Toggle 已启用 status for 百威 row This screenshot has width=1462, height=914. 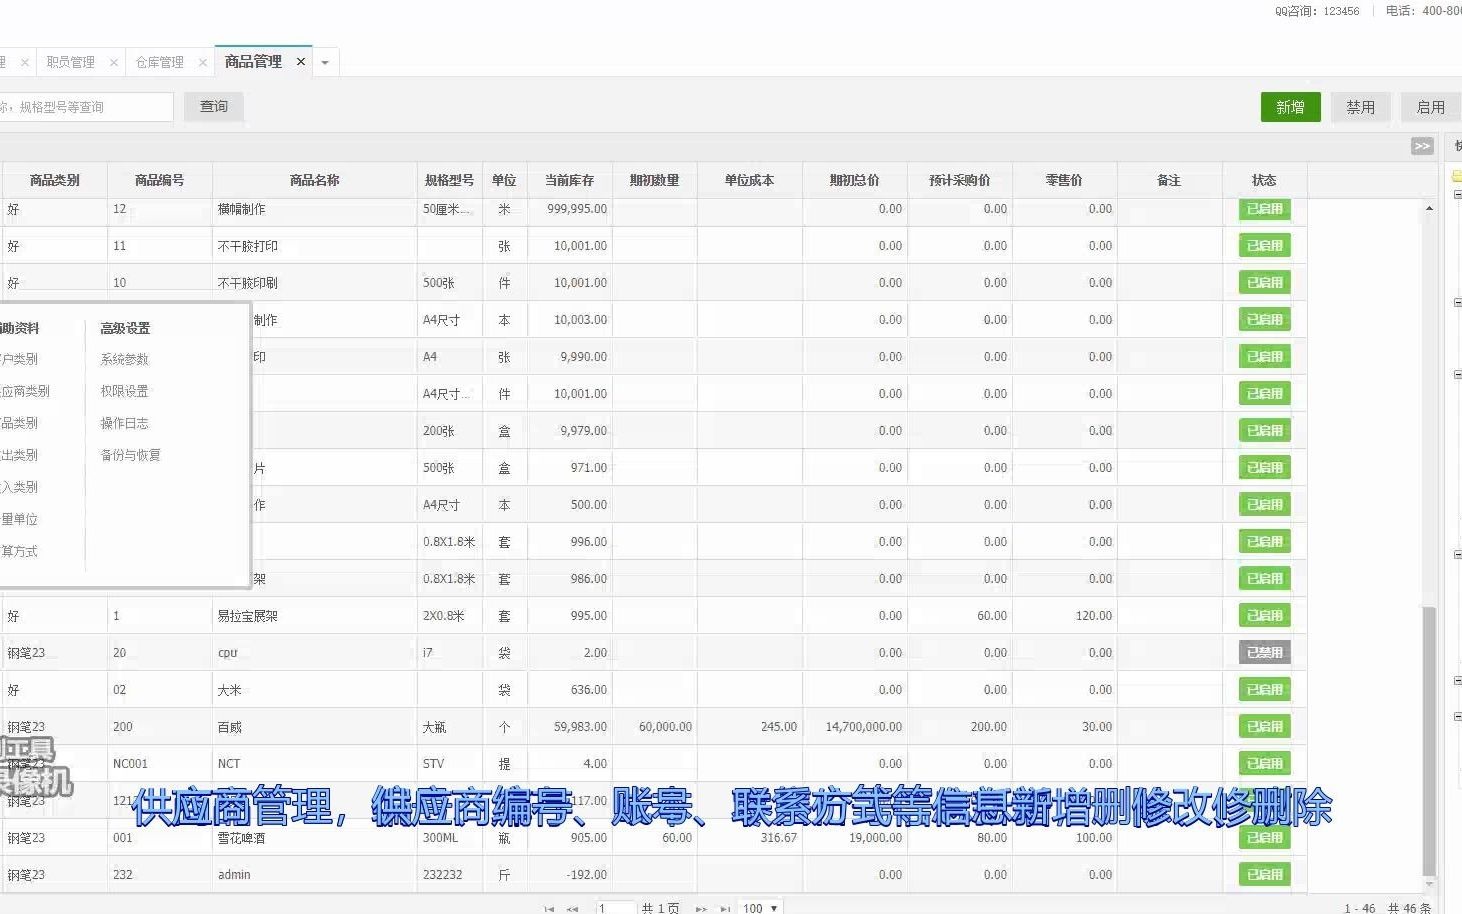point(1264,726)
